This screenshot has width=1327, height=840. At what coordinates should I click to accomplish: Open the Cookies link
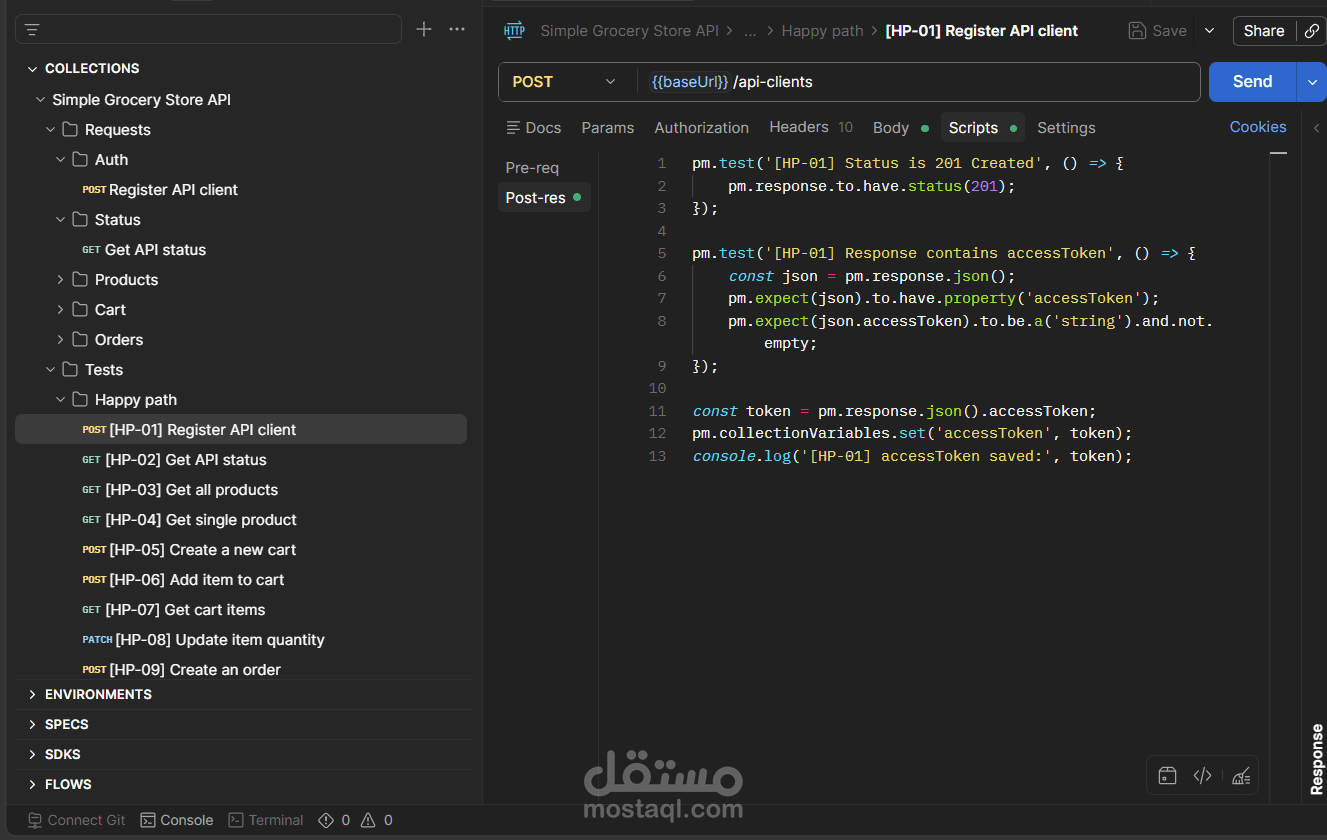[1258, 127]
